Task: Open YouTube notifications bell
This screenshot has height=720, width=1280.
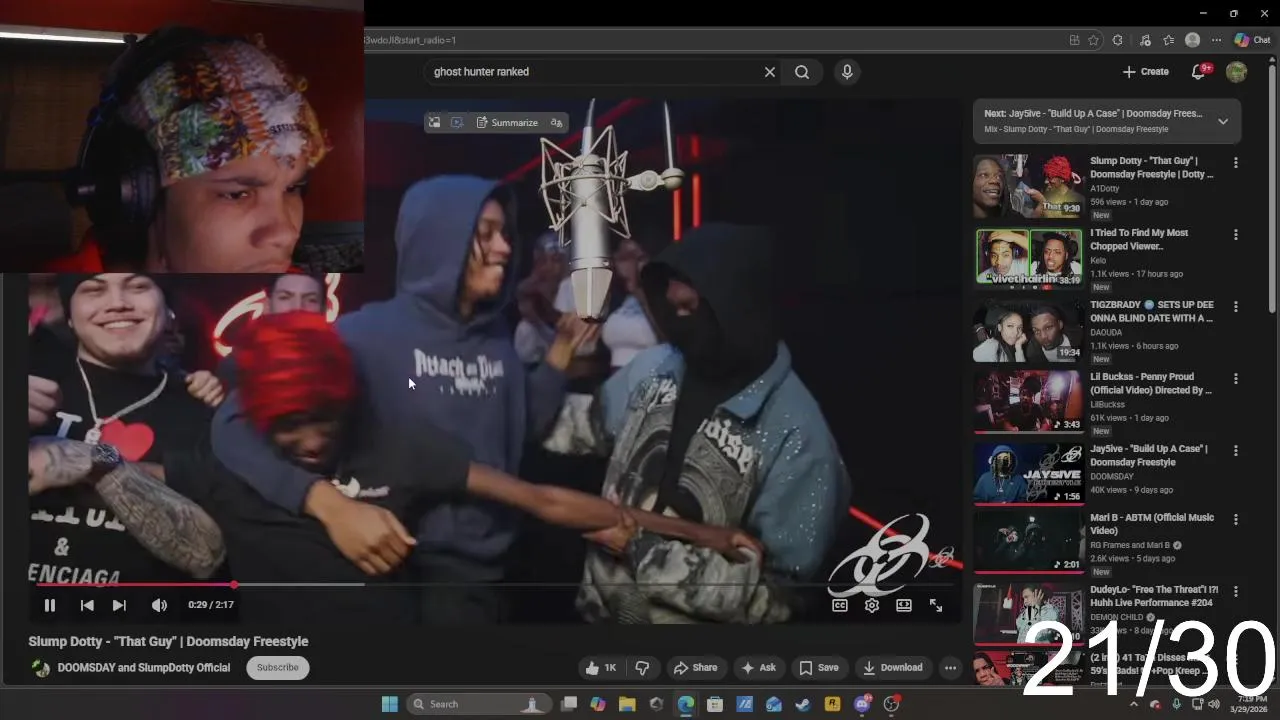Action: pyautogui.click(x=1198, y=72)
